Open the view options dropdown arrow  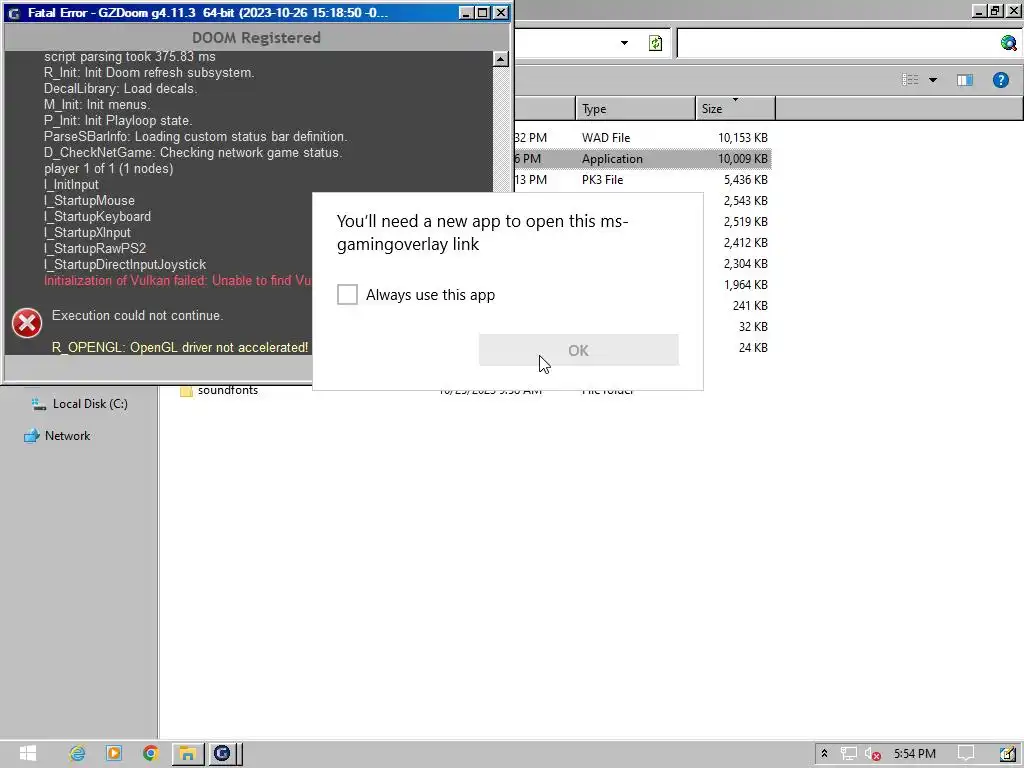[x=933, y=80]
